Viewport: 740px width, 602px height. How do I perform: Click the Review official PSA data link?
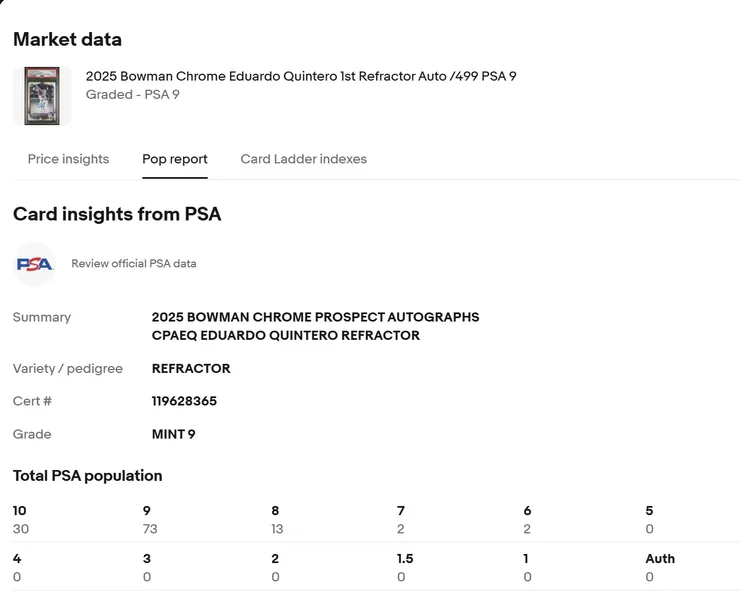[134, 264]
